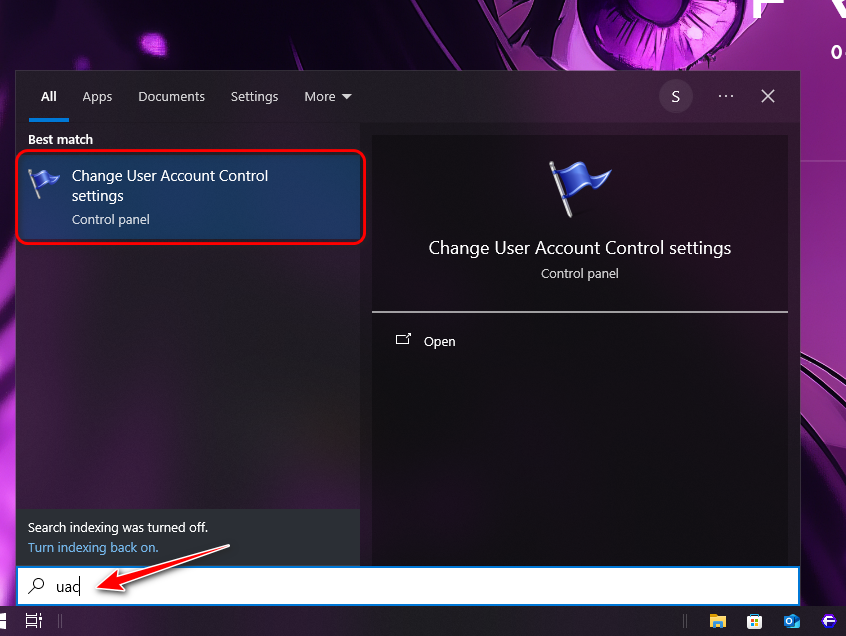Viewport: 846px width, 636px height.
Task: Click Open in the preview pane
Action: click(x=439, y=341)
